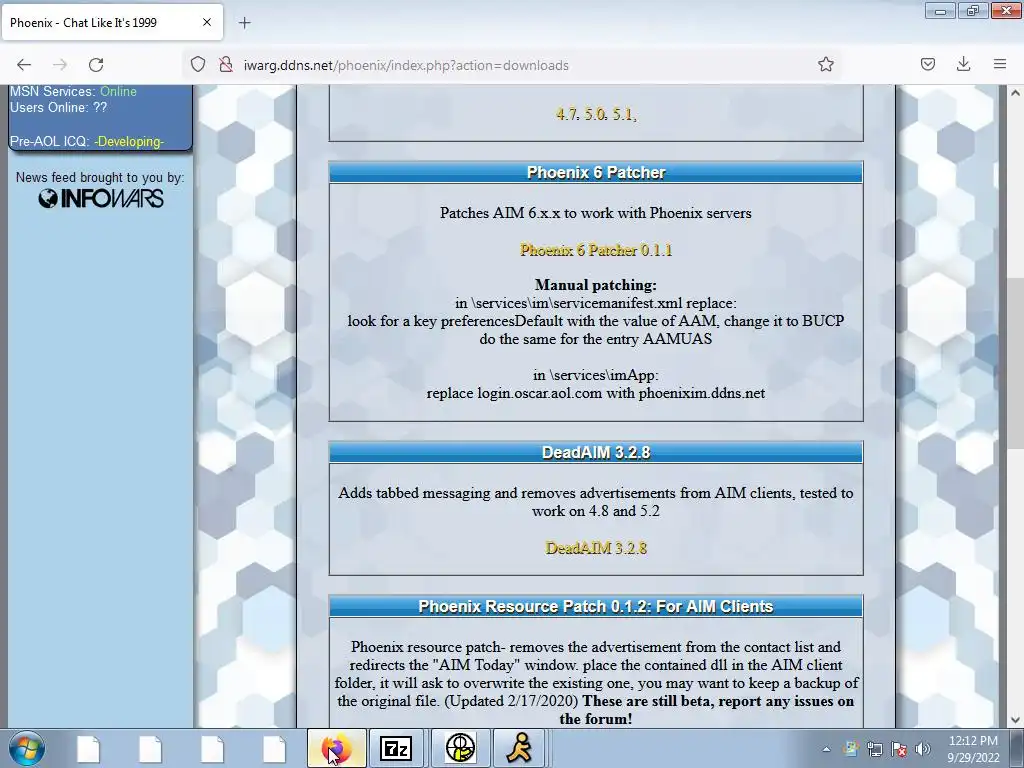1024x768 pixels.
Task: Open 7-Zip from the taskbar
Action: coord(396,748)
